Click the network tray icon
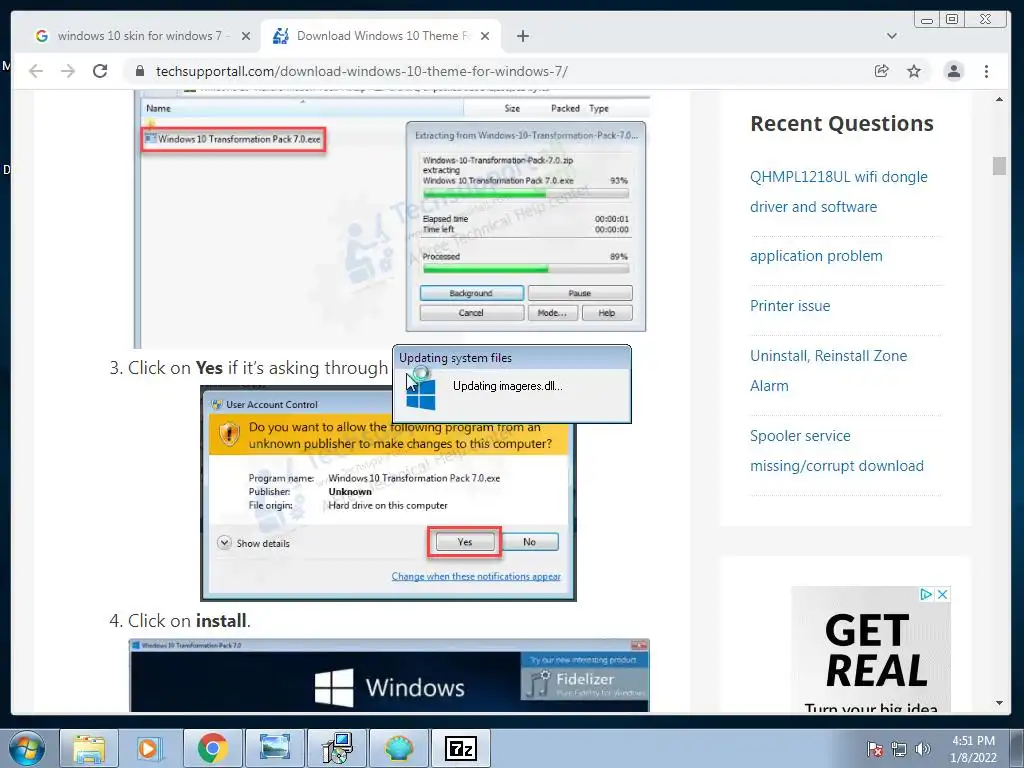 (x=899, y=749)
